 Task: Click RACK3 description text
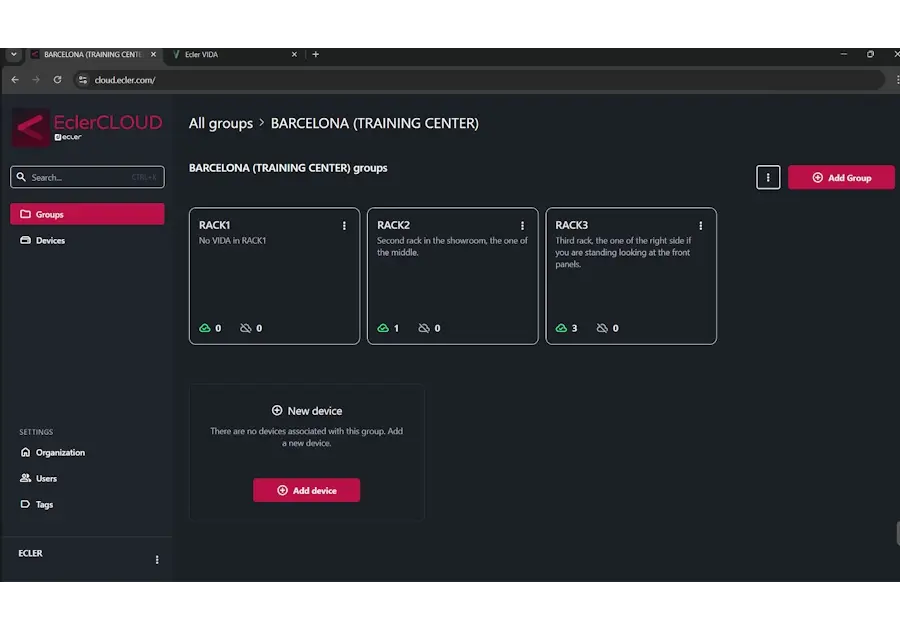[x=623, y=252]
